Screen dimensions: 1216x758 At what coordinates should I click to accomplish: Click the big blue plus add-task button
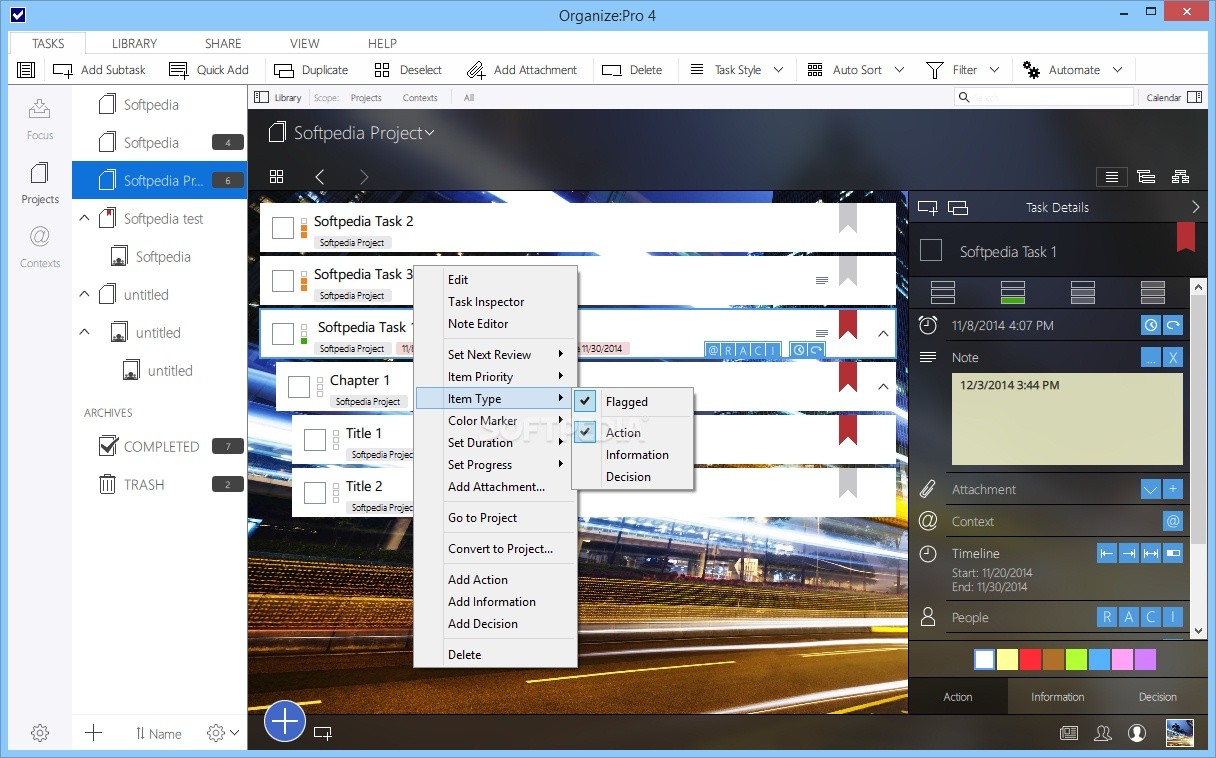point(285,720)
